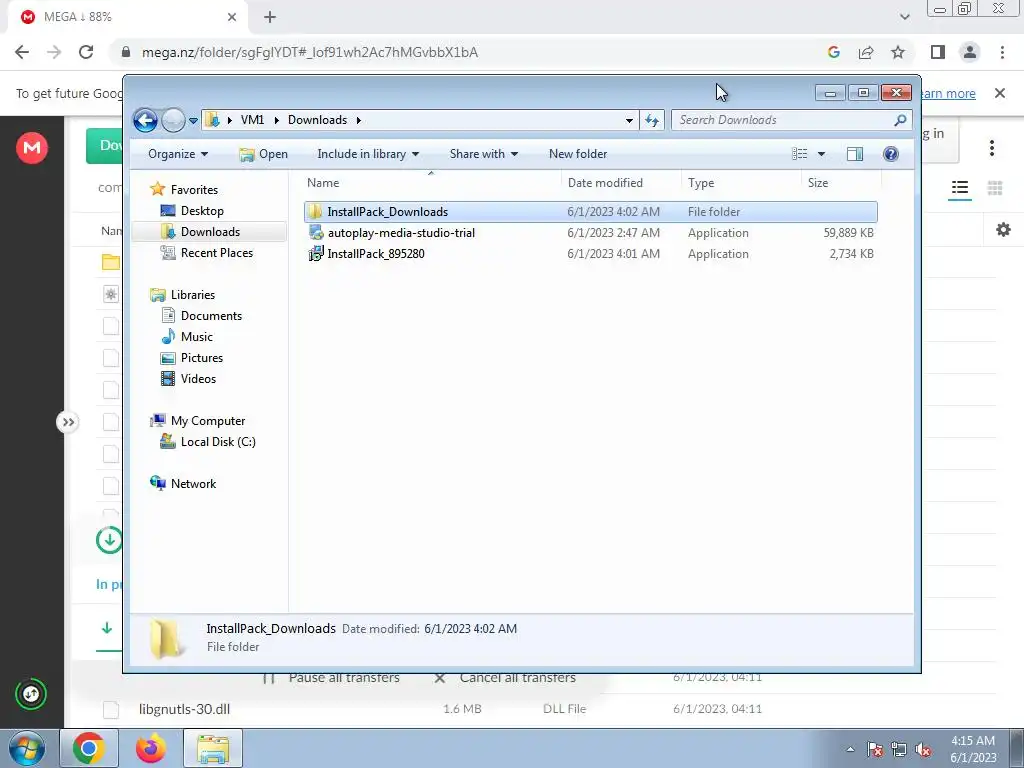The width and height of the screenshot is (1024, 768).
Task: Click the Downloads breadcrumb in the address bar
Action: point(317,120)
